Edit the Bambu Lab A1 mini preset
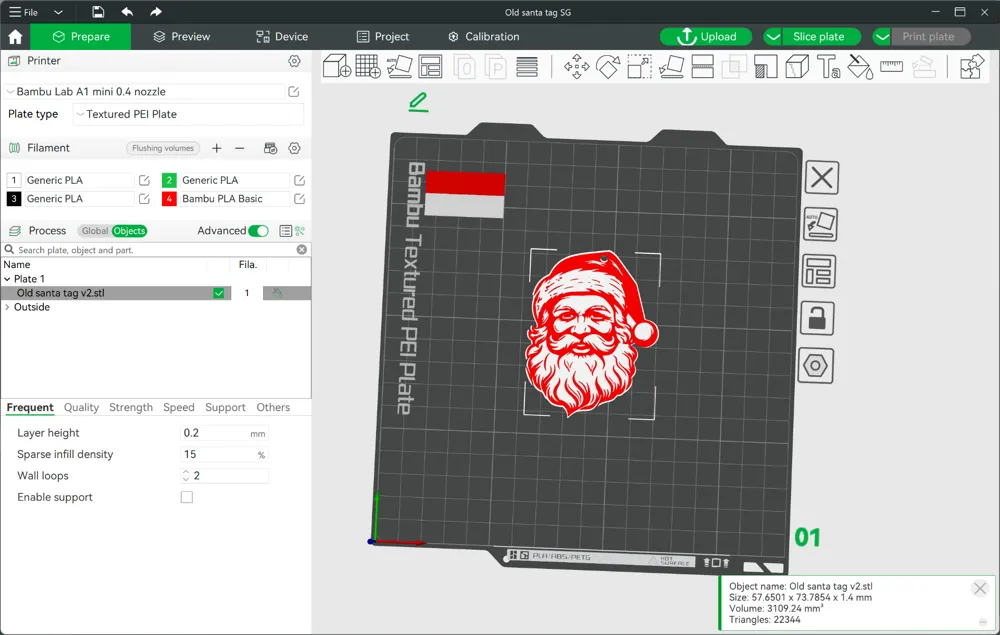The image size is (1000, 635). pos(293,92)
